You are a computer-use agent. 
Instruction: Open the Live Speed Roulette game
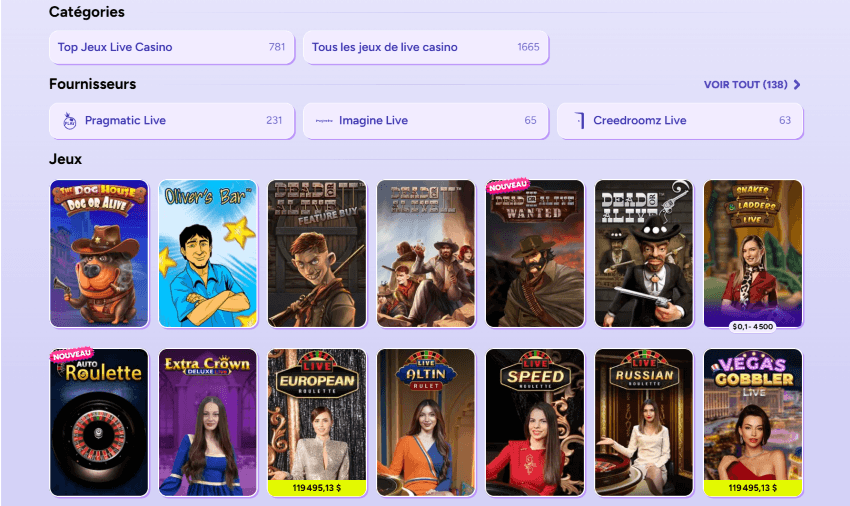(x=535, y=422)
